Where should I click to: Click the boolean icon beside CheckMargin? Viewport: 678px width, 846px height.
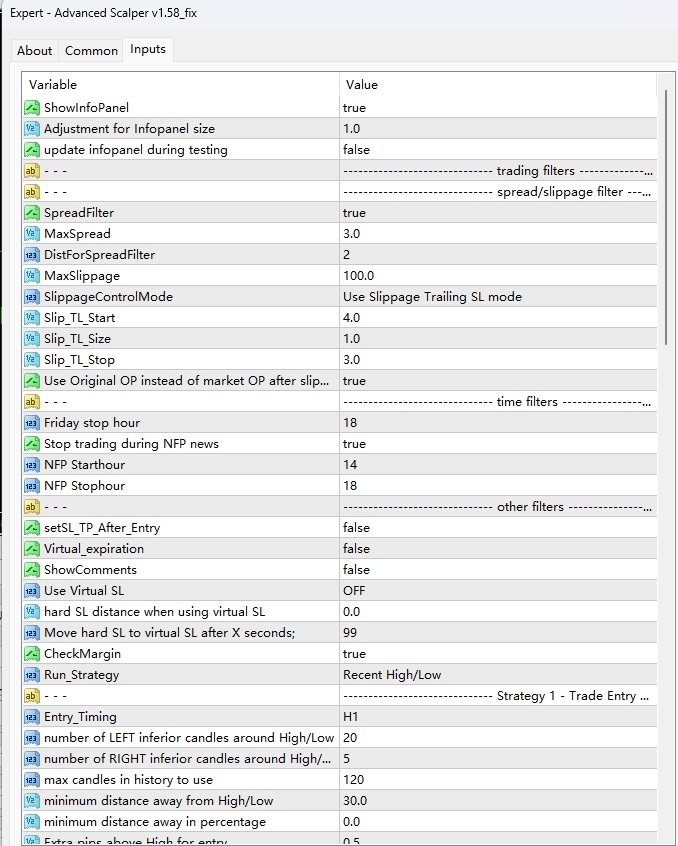click(32, 653)
